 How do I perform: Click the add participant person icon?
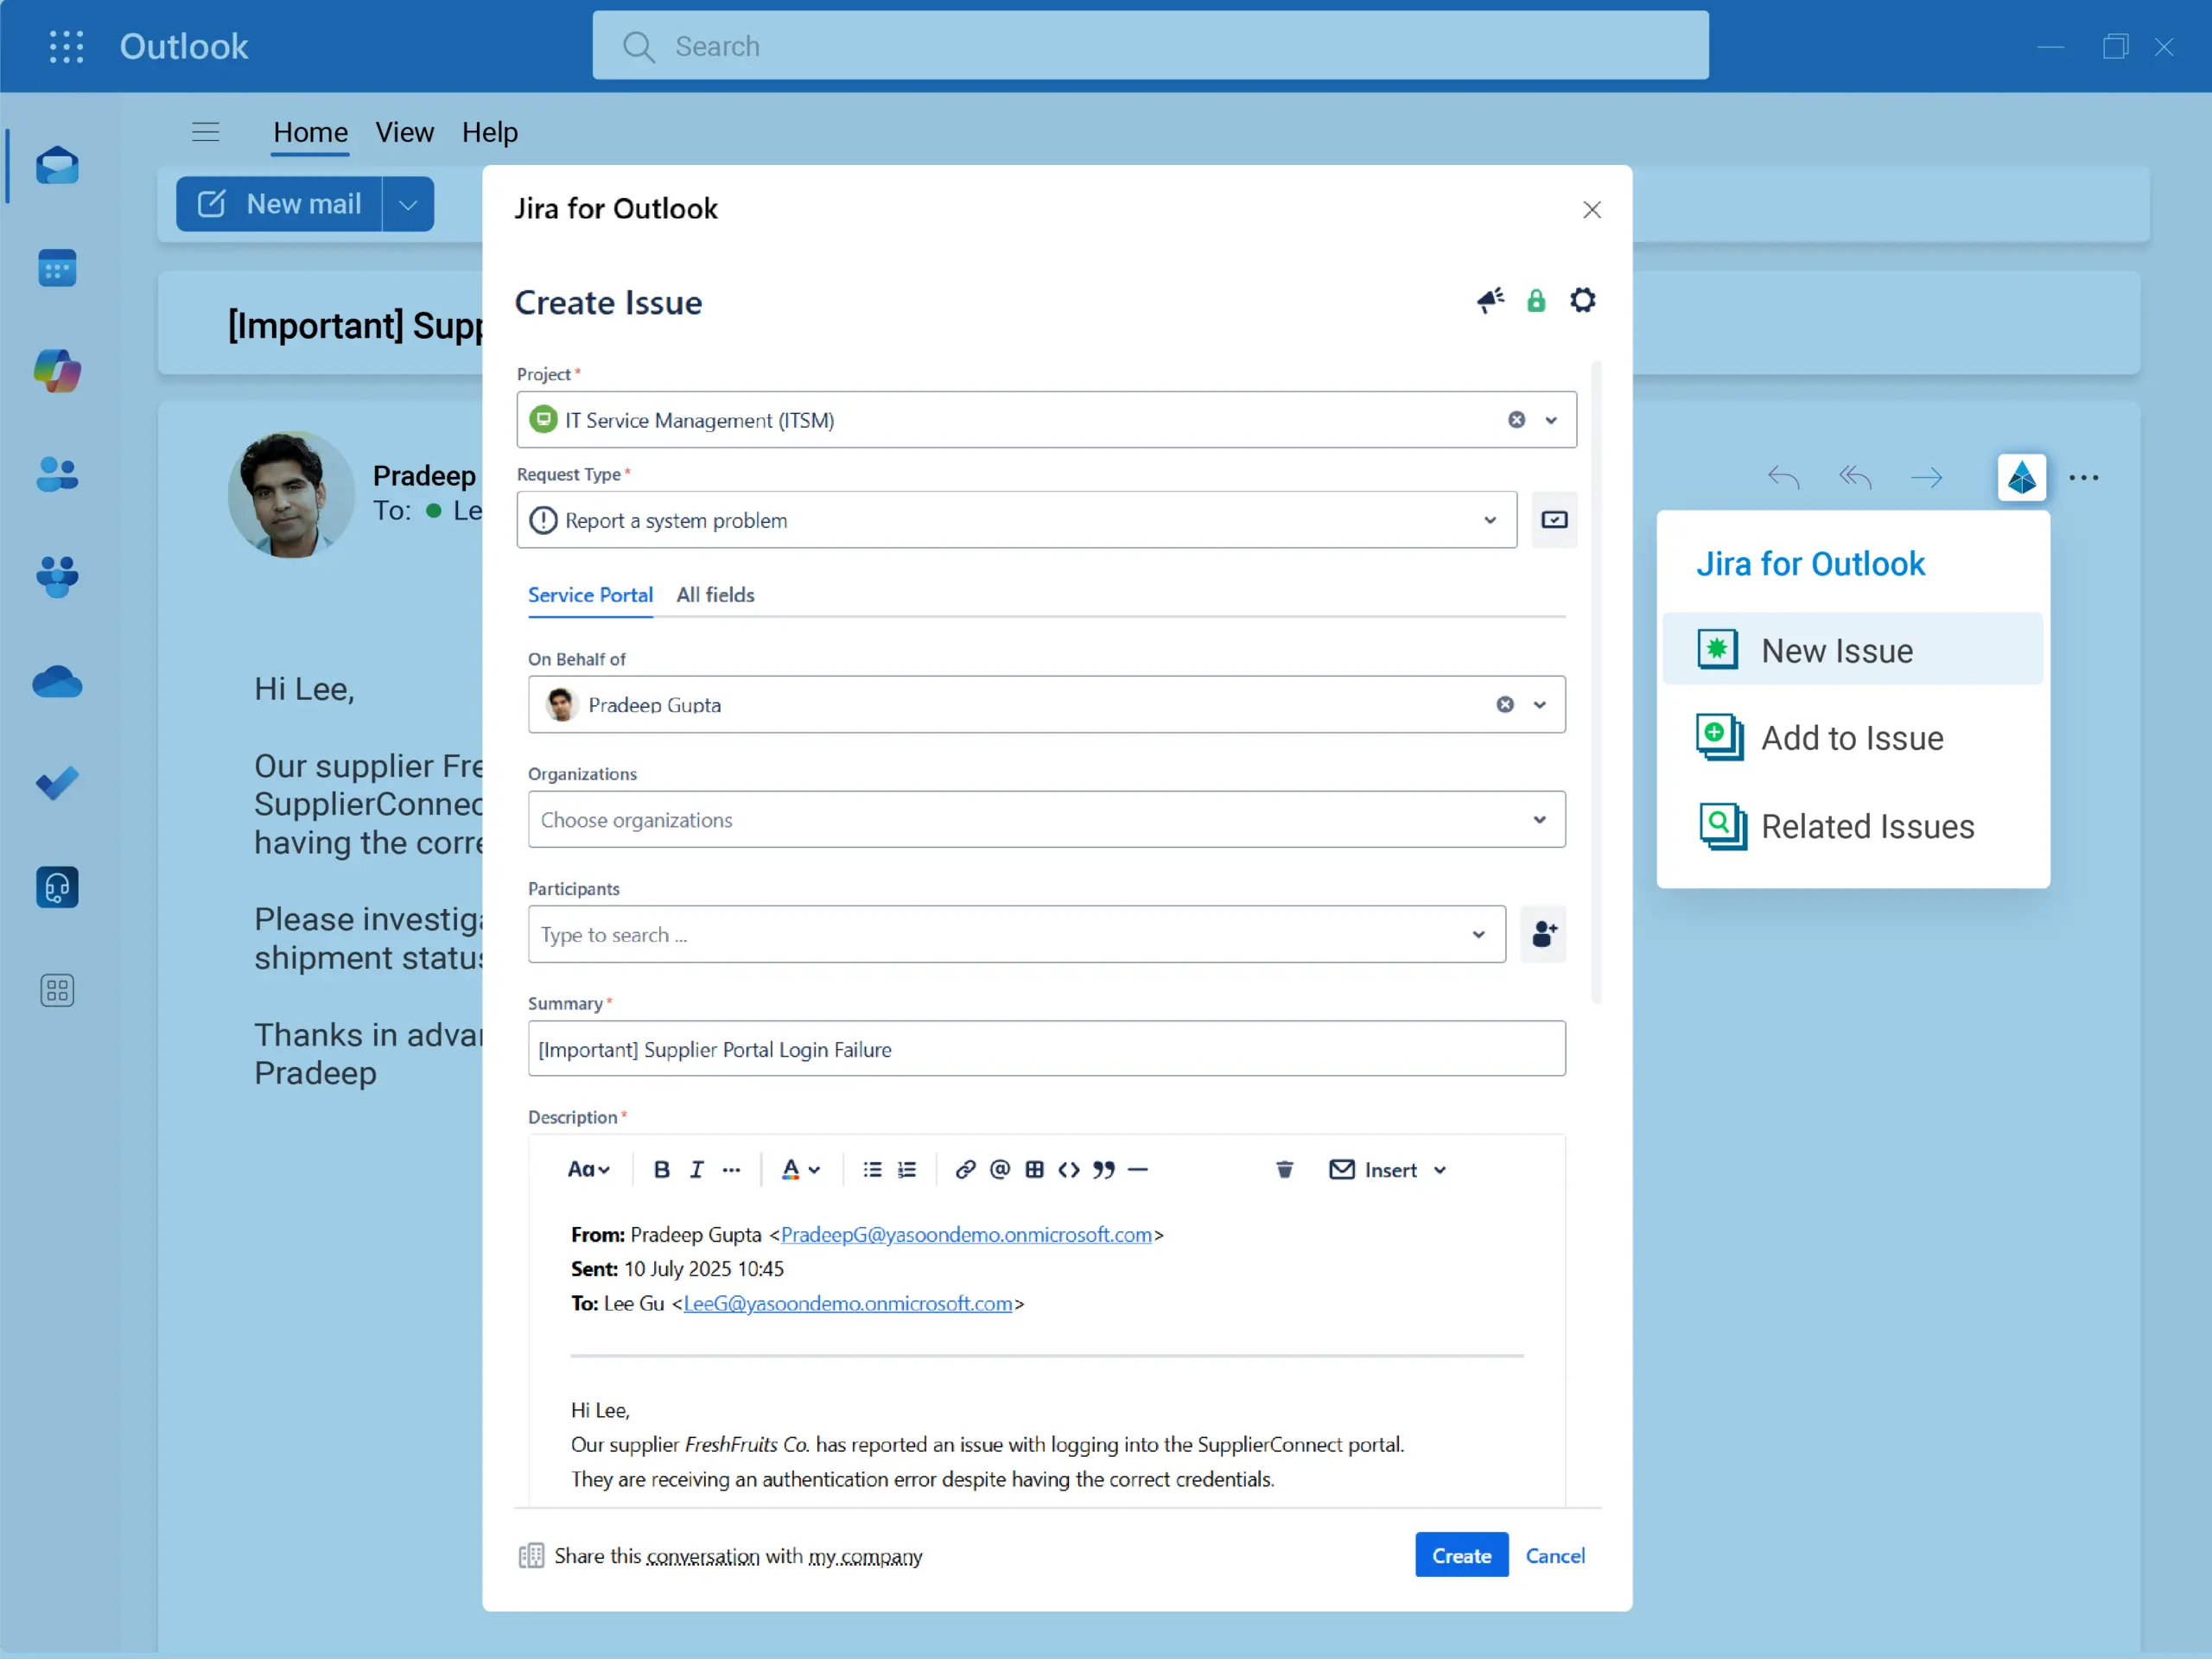tap(1544, 934)
